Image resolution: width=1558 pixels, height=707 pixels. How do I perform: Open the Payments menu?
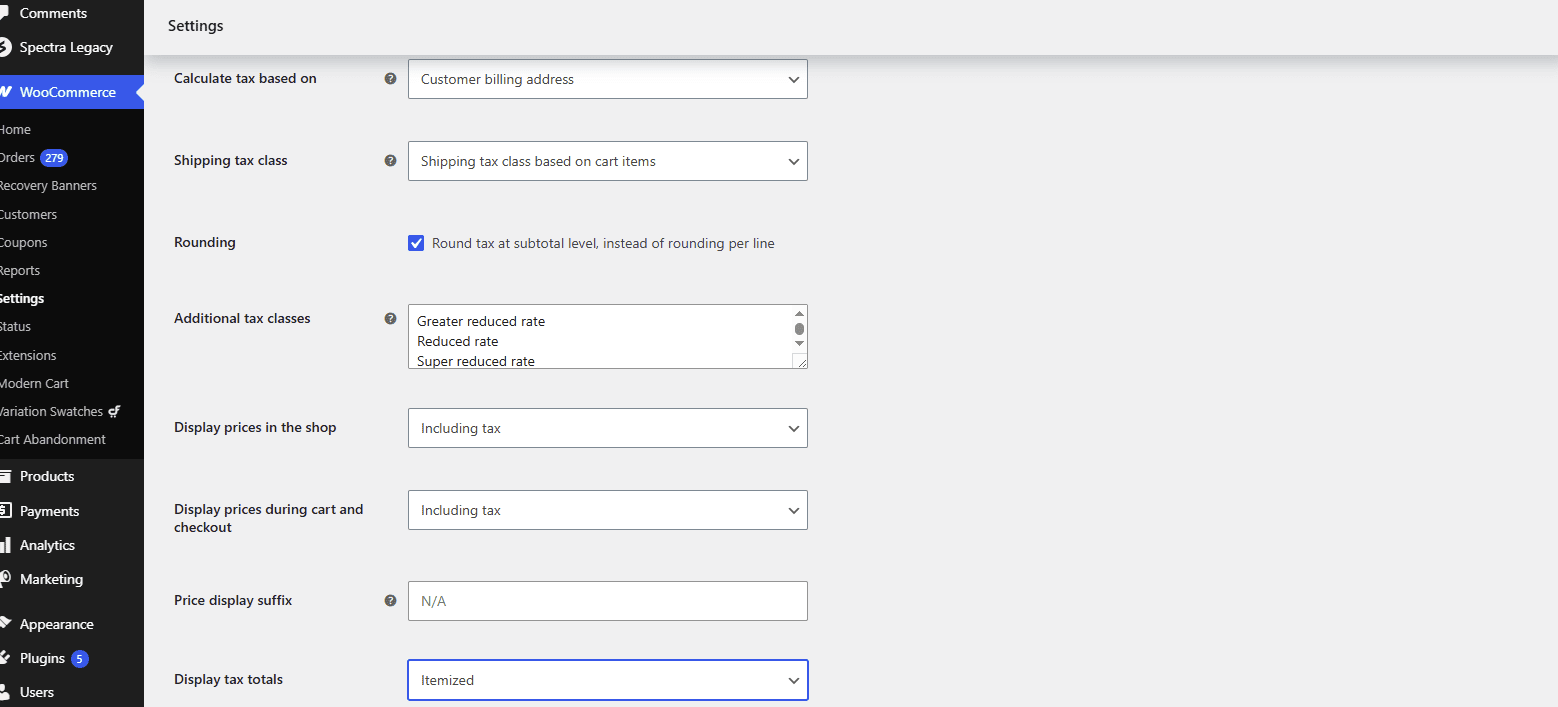[49, 511]
